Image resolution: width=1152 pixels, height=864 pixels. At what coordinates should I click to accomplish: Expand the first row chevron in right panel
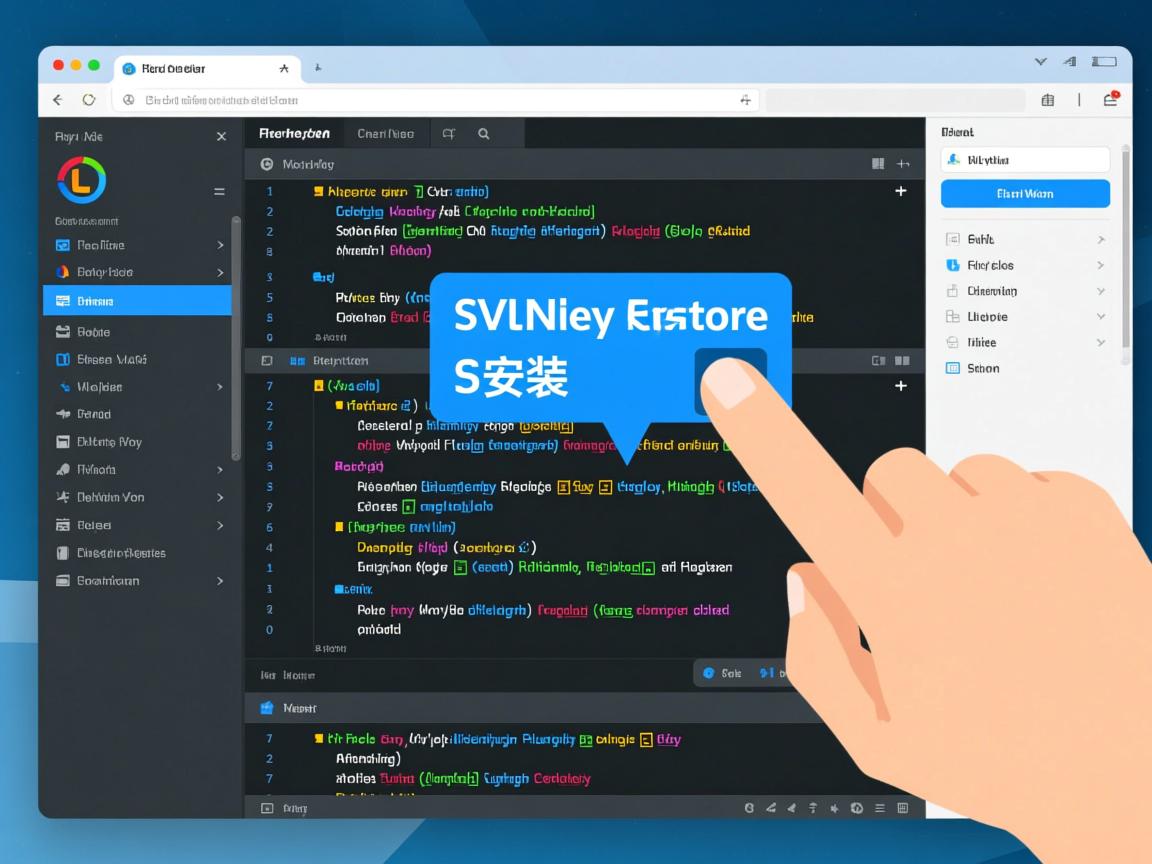(1100, 240)
